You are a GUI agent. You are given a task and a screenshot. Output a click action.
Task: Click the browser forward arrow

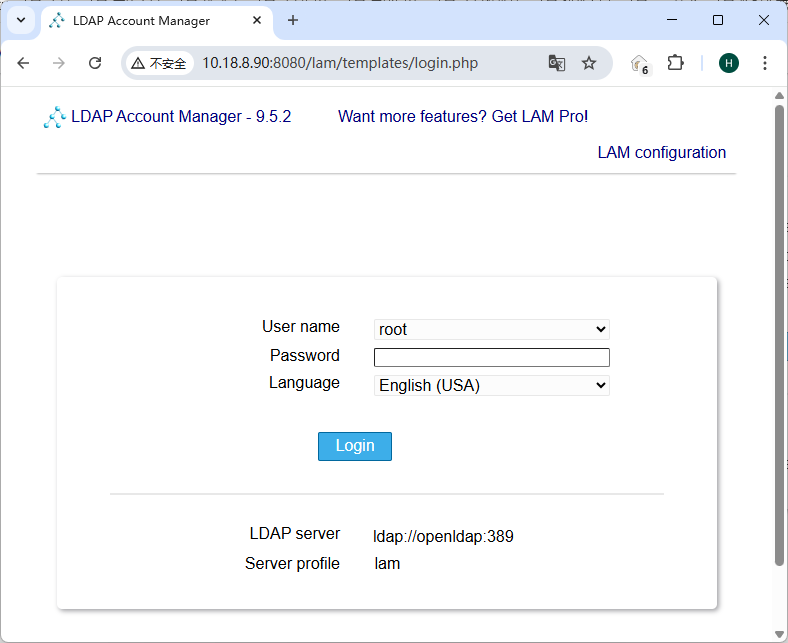[59, 63]
